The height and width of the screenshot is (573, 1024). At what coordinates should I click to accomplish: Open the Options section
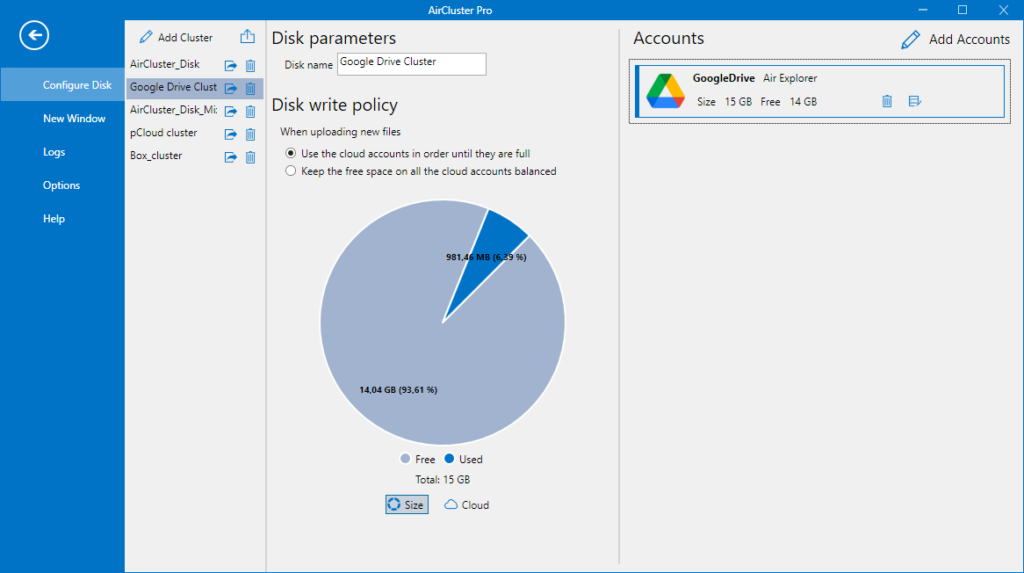click(63, 185)
